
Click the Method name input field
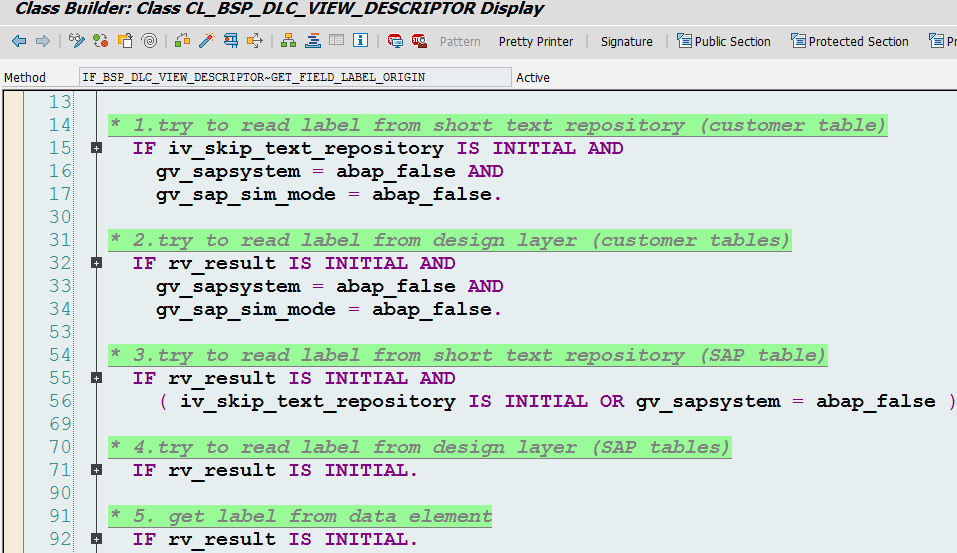pos(295,78)
